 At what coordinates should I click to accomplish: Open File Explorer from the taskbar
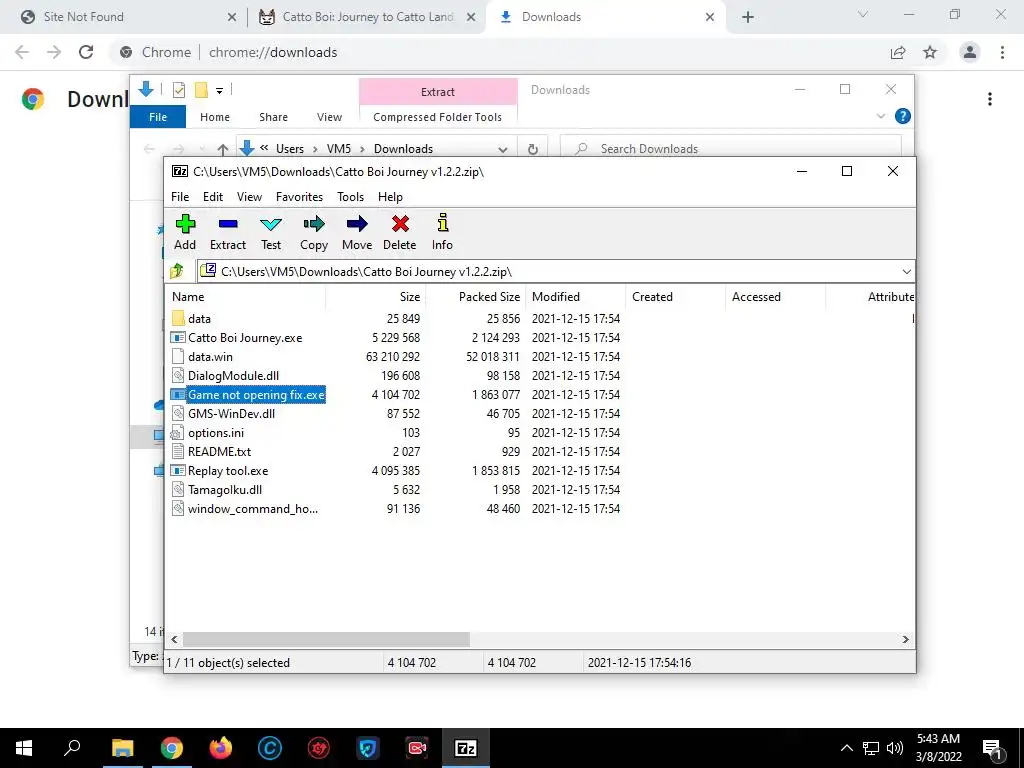122,748
